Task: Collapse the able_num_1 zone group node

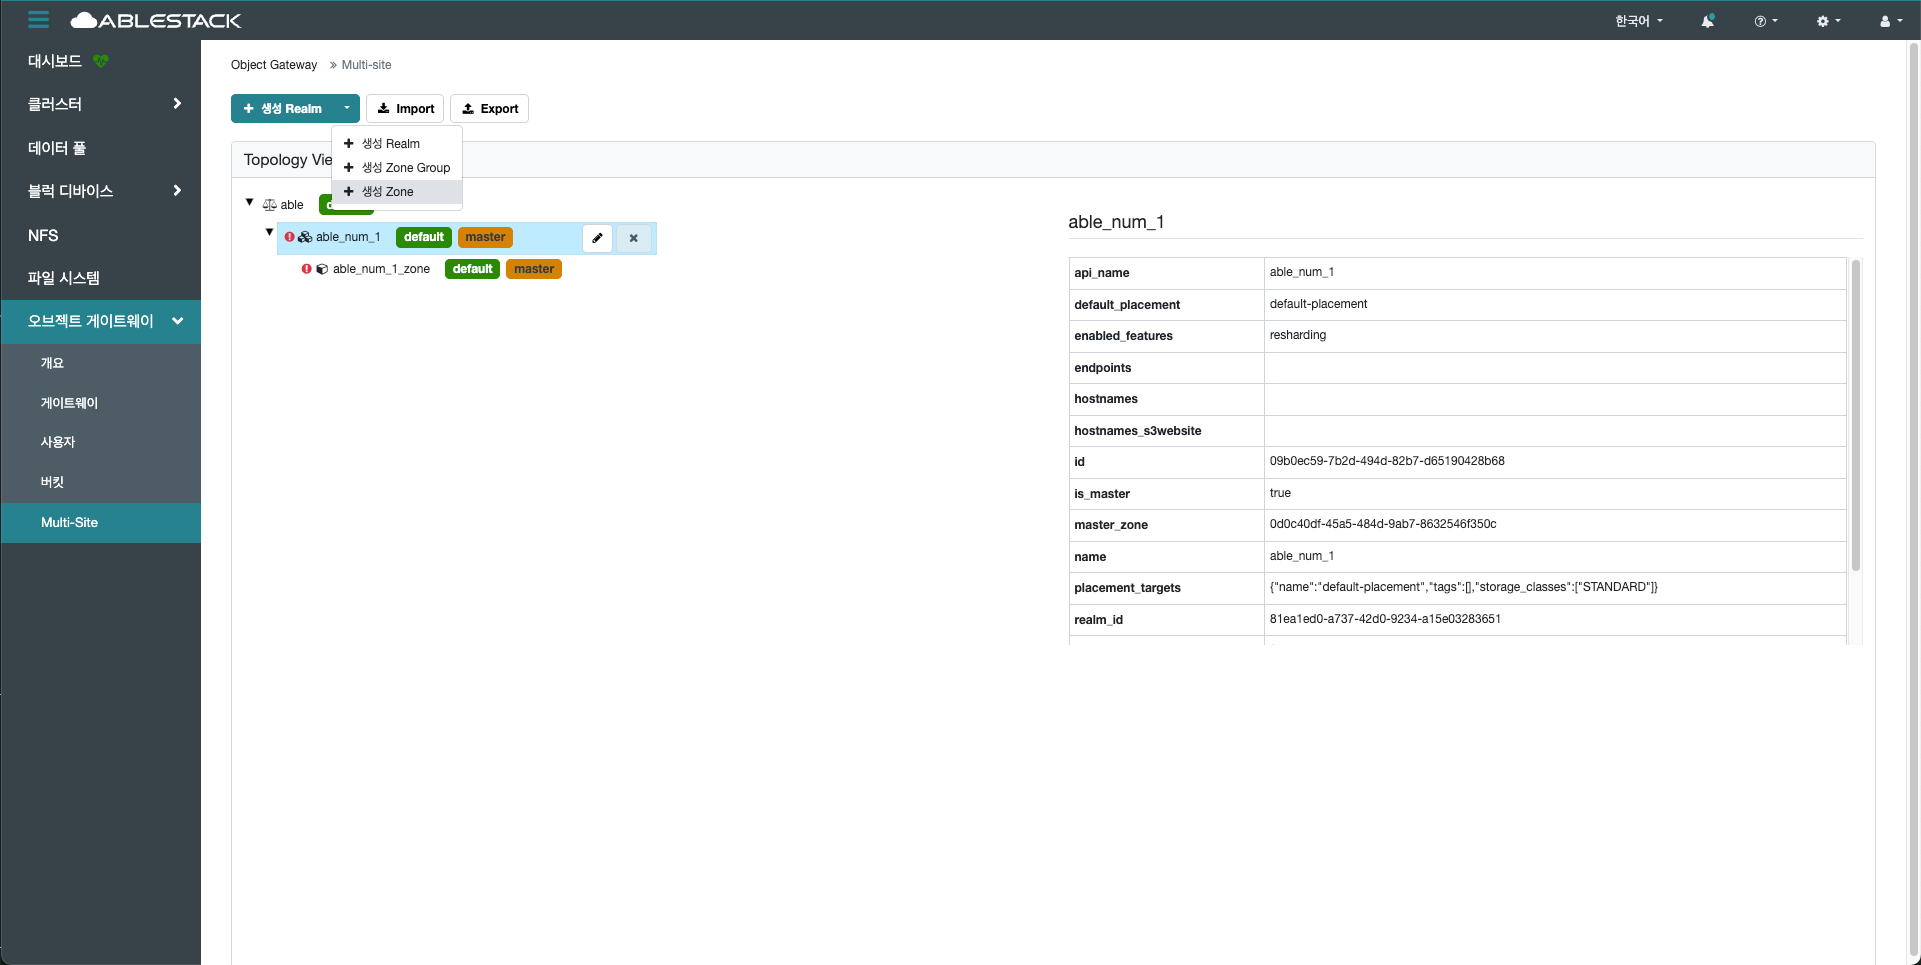Action: [x=269, y=232]
